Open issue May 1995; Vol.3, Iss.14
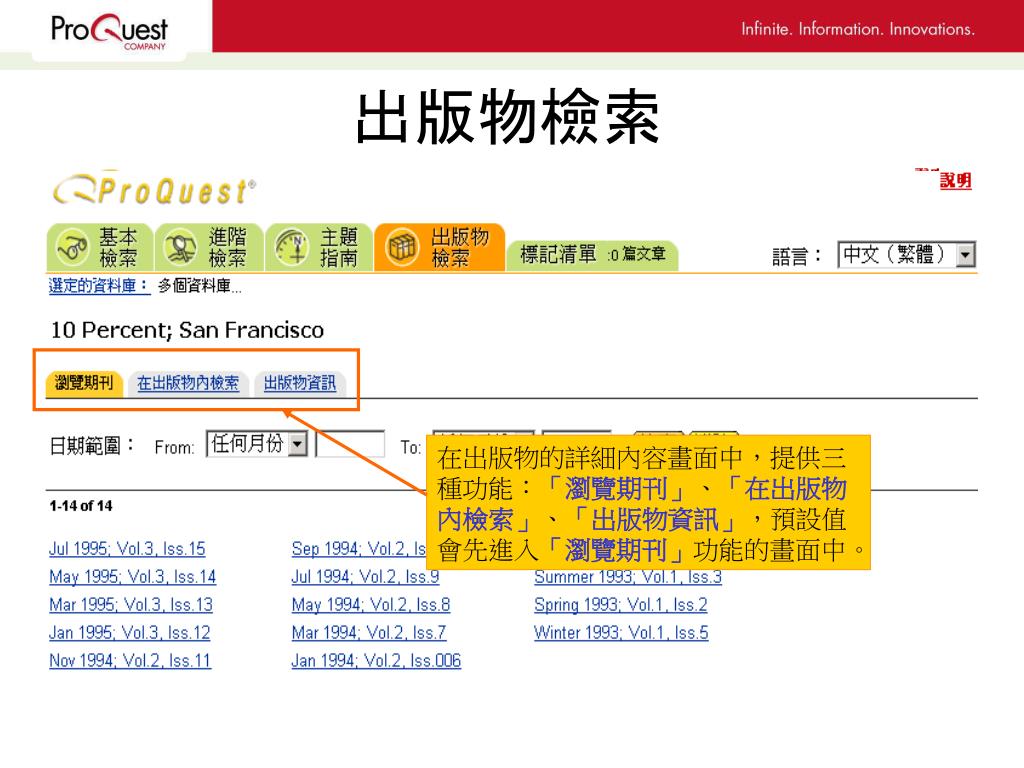The height and width of the screenshot is (768, 1024). click(x=133, y=577)
